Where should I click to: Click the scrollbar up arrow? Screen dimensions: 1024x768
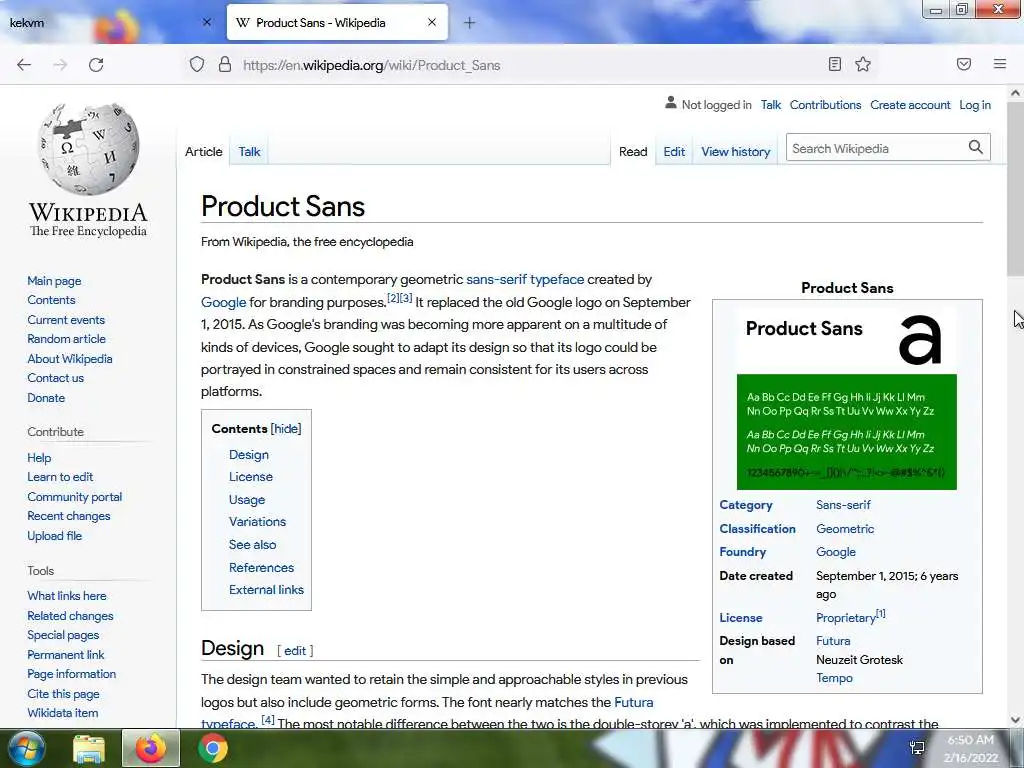coord(1015,93)
